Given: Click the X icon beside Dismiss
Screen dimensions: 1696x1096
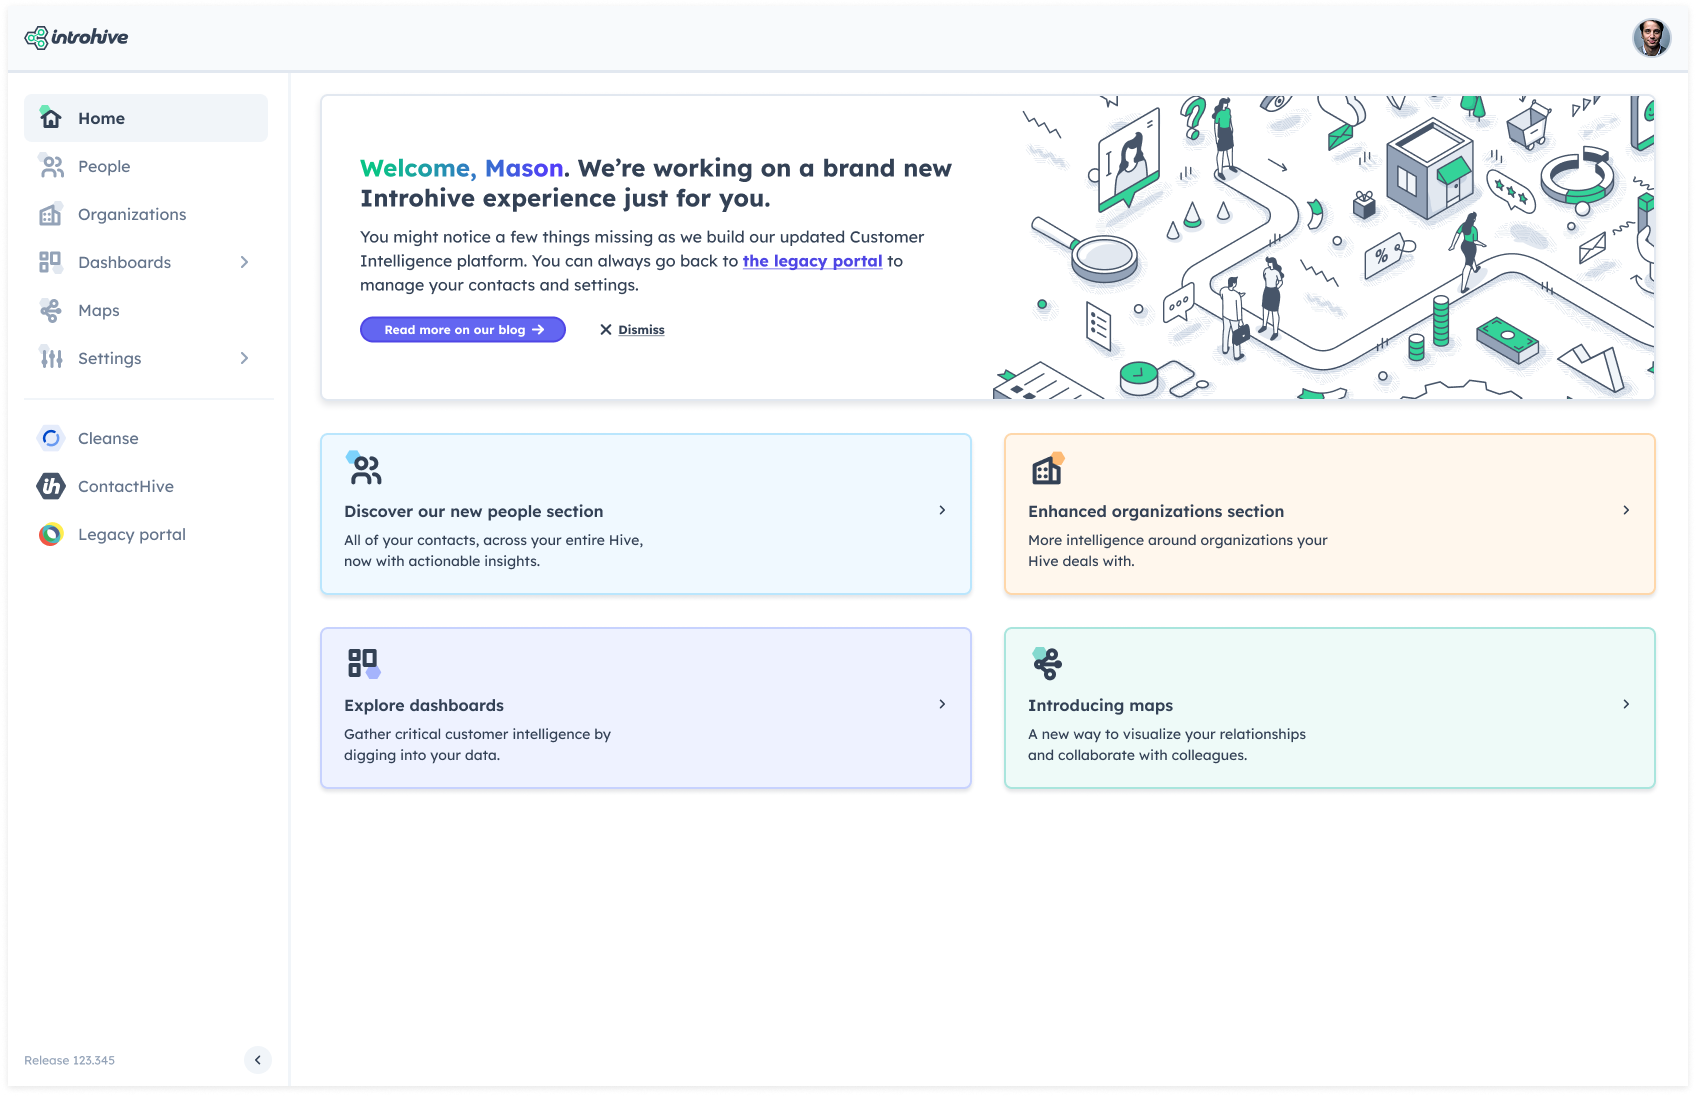Looking at the screenshot, I should (606, 330).
